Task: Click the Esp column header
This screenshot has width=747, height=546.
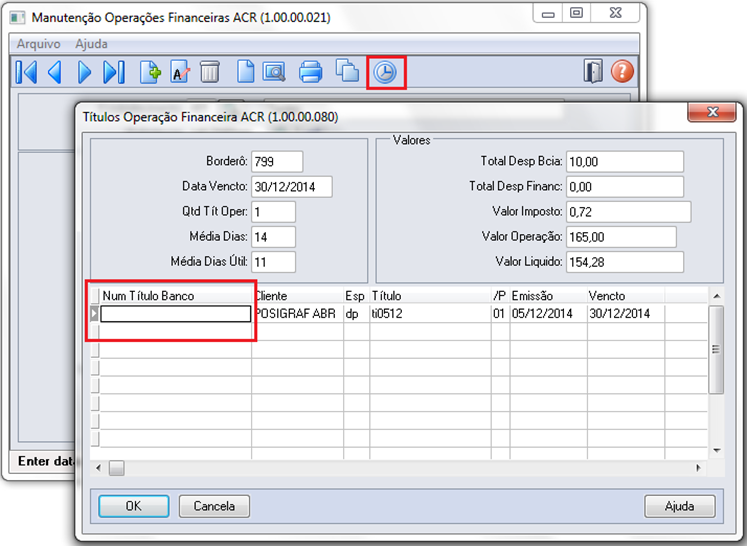Action: pos(356,296)
